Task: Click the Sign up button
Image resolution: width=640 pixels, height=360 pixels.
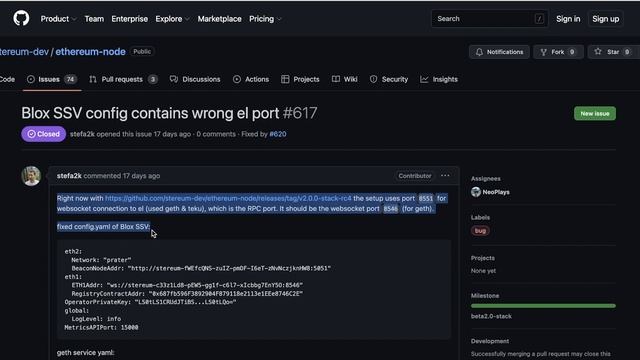Action: tap(605, 19)
